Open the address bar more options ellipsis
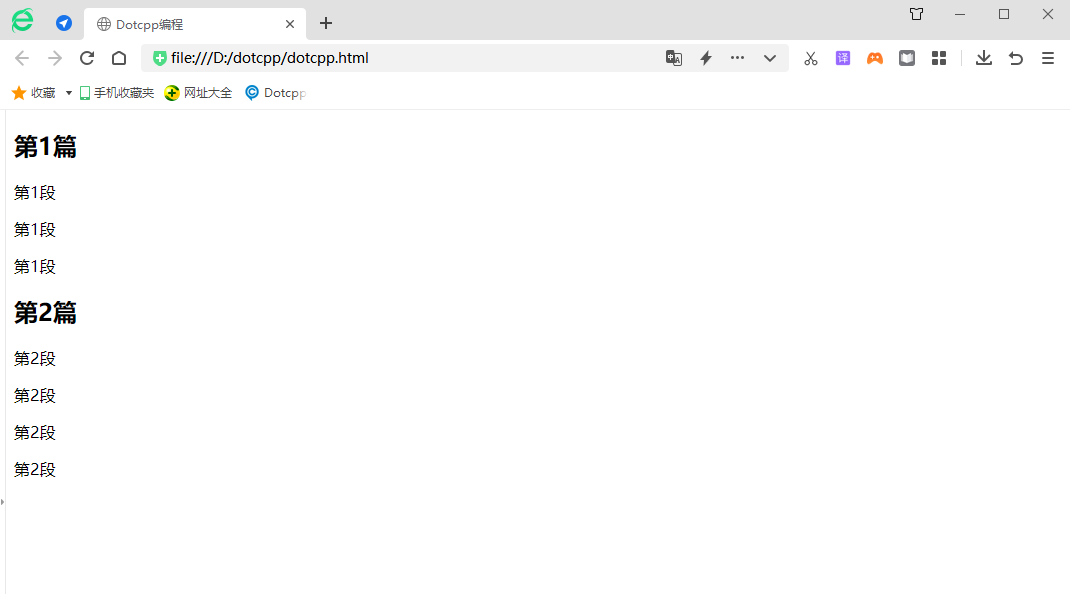 coord(738,58)
